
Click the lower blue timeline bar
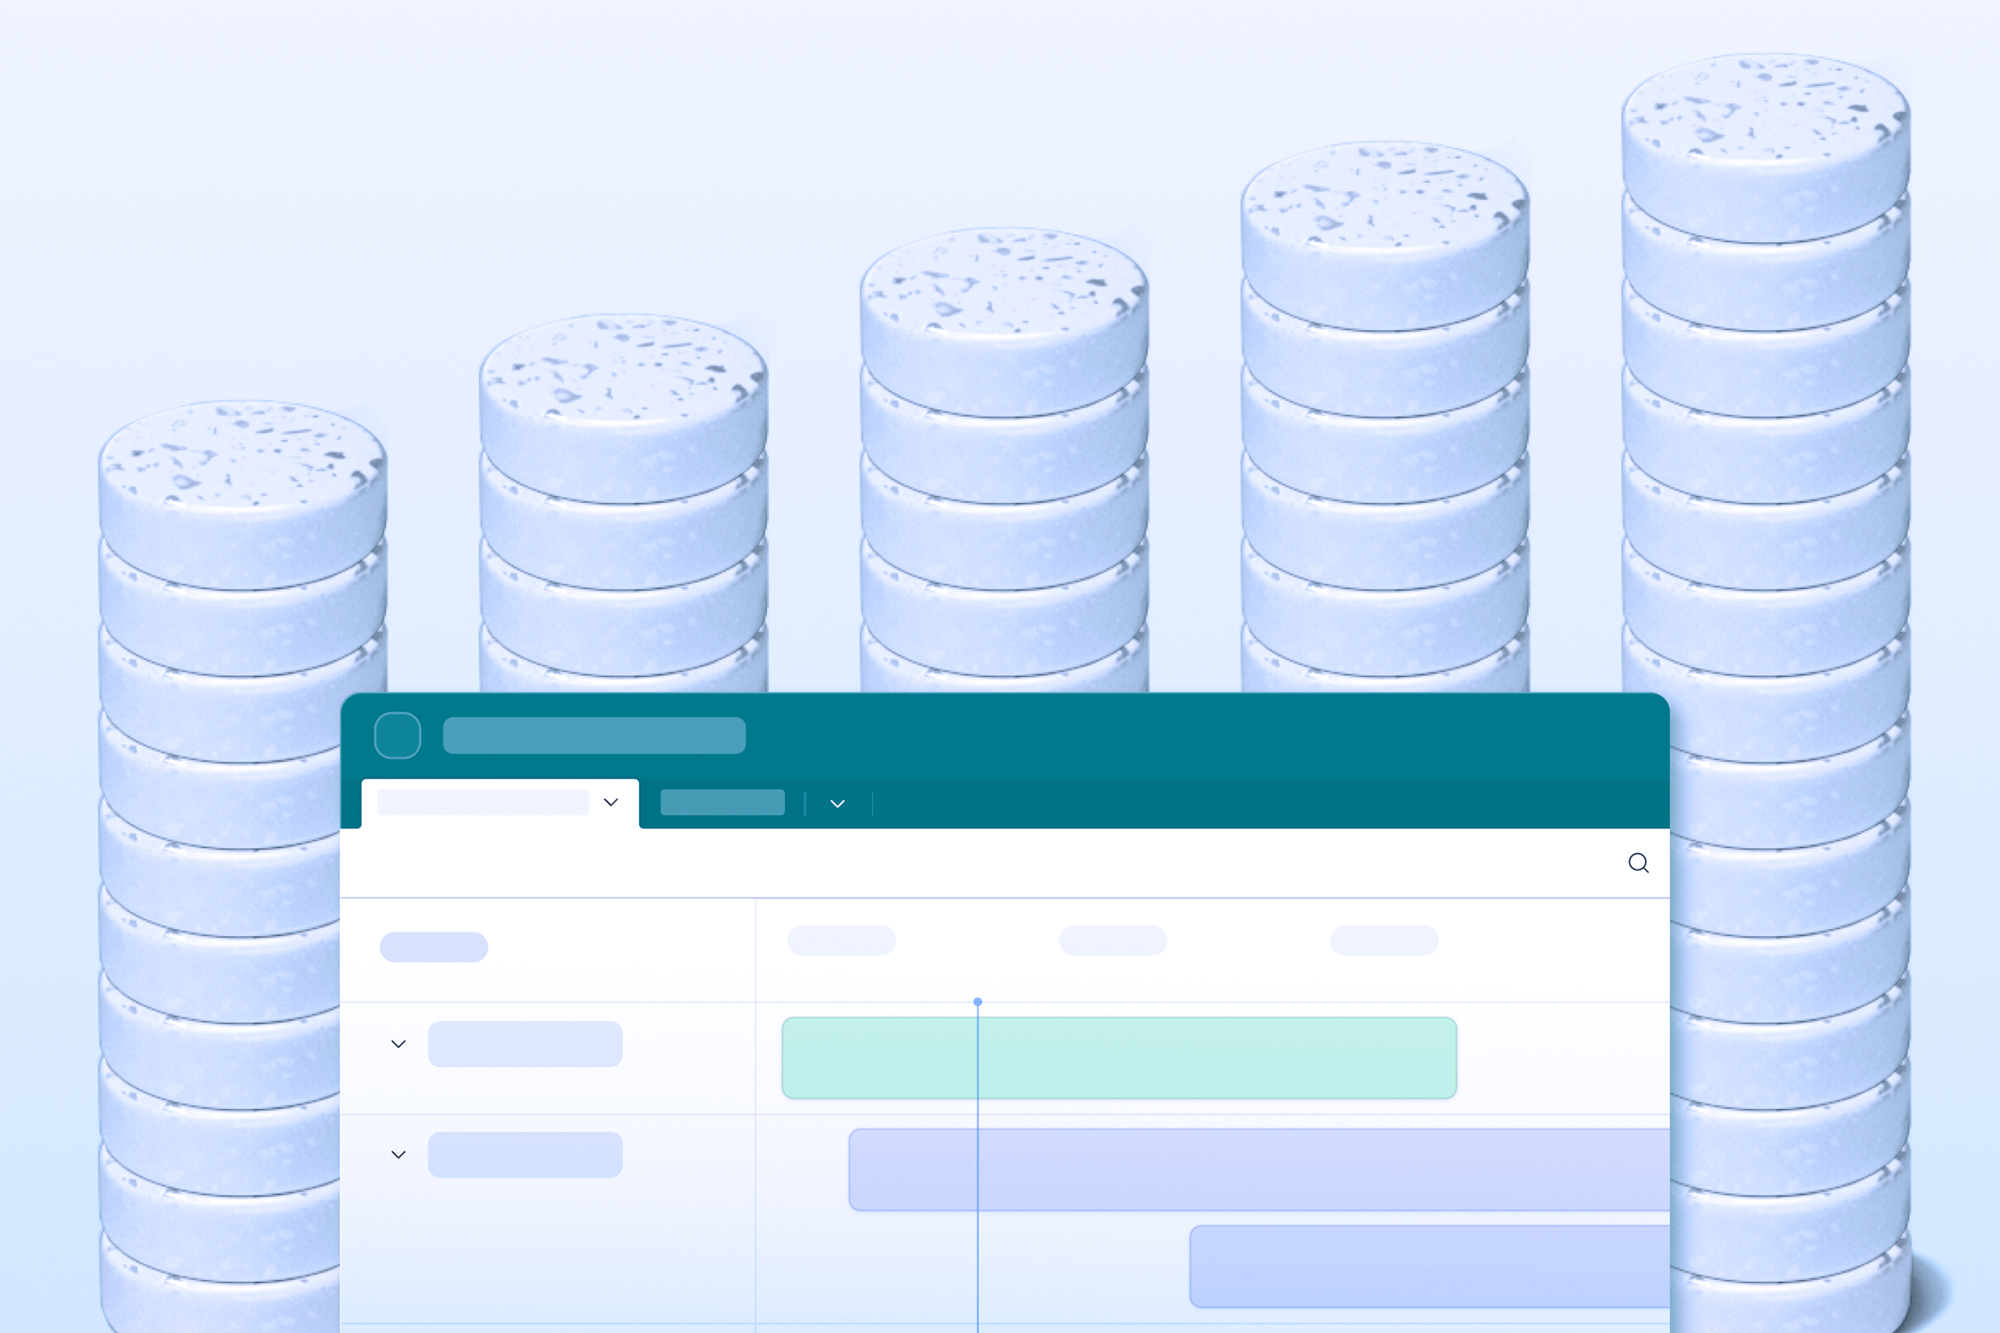pyautogui.click(x=1428, y=1266)
